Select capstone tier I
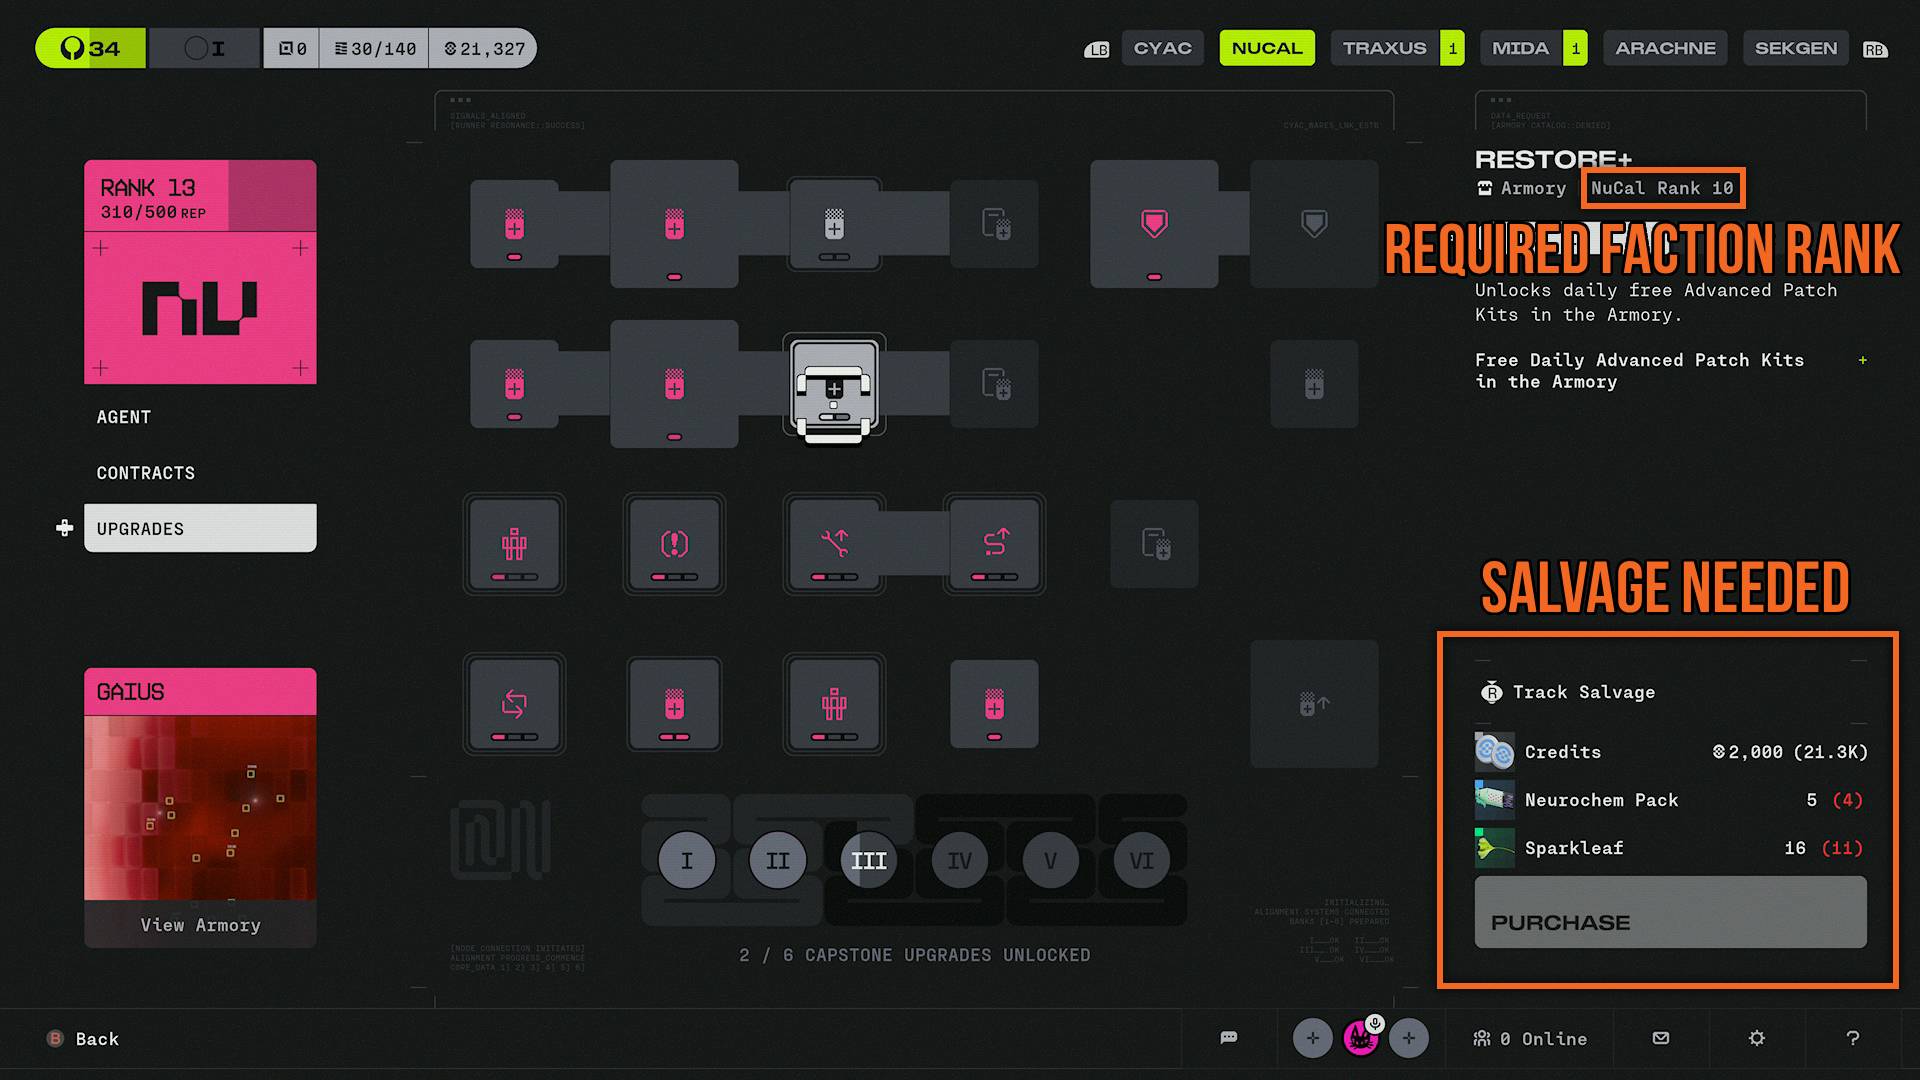 687,860
